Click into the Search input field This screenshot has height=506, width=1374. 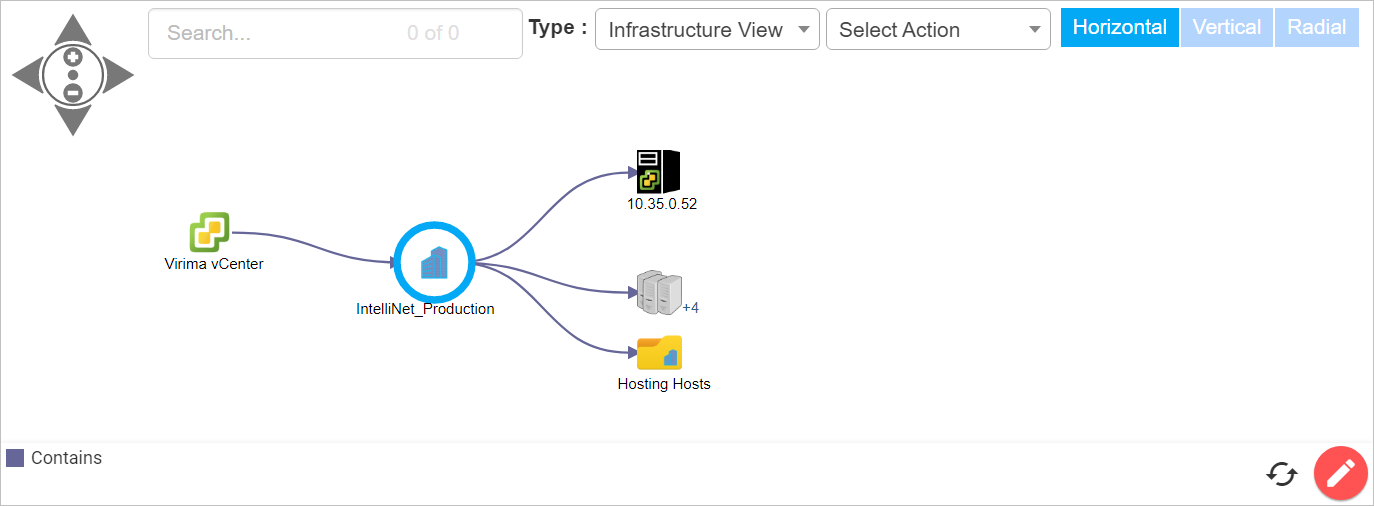[x=280, y=33]
